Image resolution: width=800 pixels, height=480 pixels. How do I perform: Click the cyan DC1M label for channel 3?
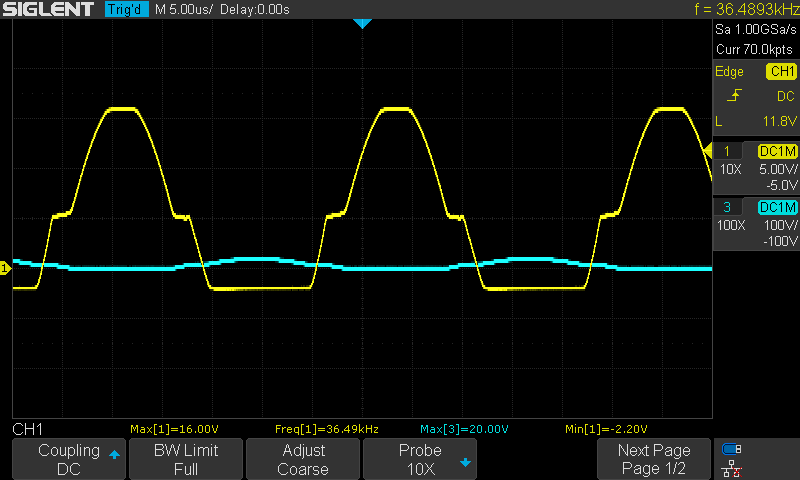click(778, 207)
